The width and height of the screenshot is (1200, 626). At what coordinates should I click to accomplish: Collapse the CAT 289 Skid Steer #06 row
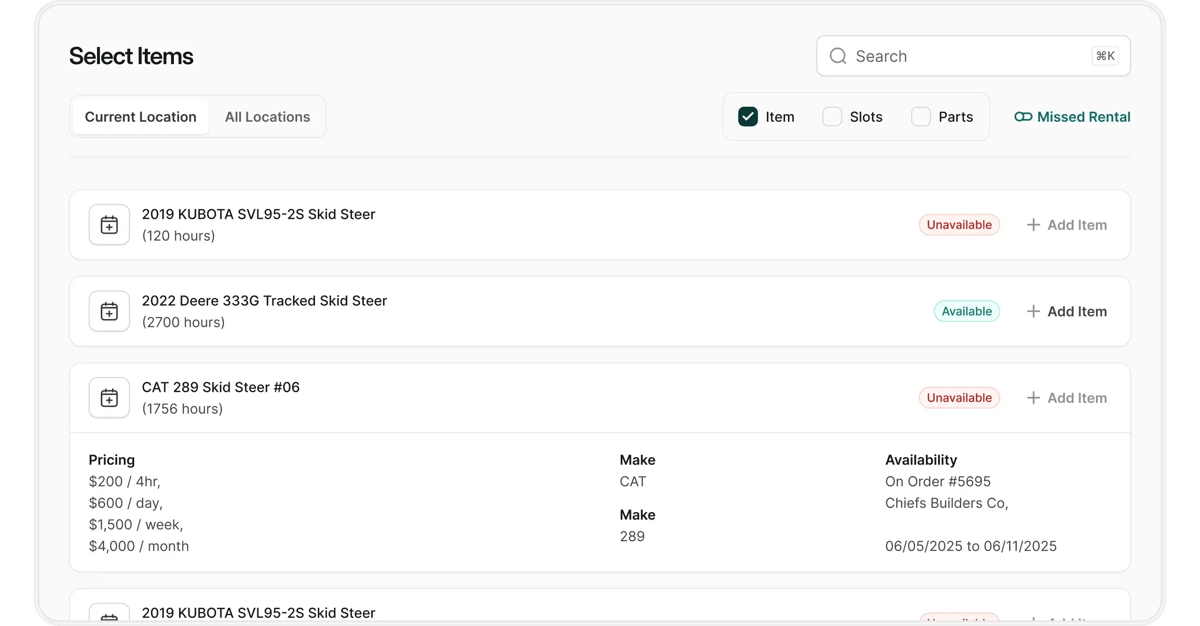600,398
